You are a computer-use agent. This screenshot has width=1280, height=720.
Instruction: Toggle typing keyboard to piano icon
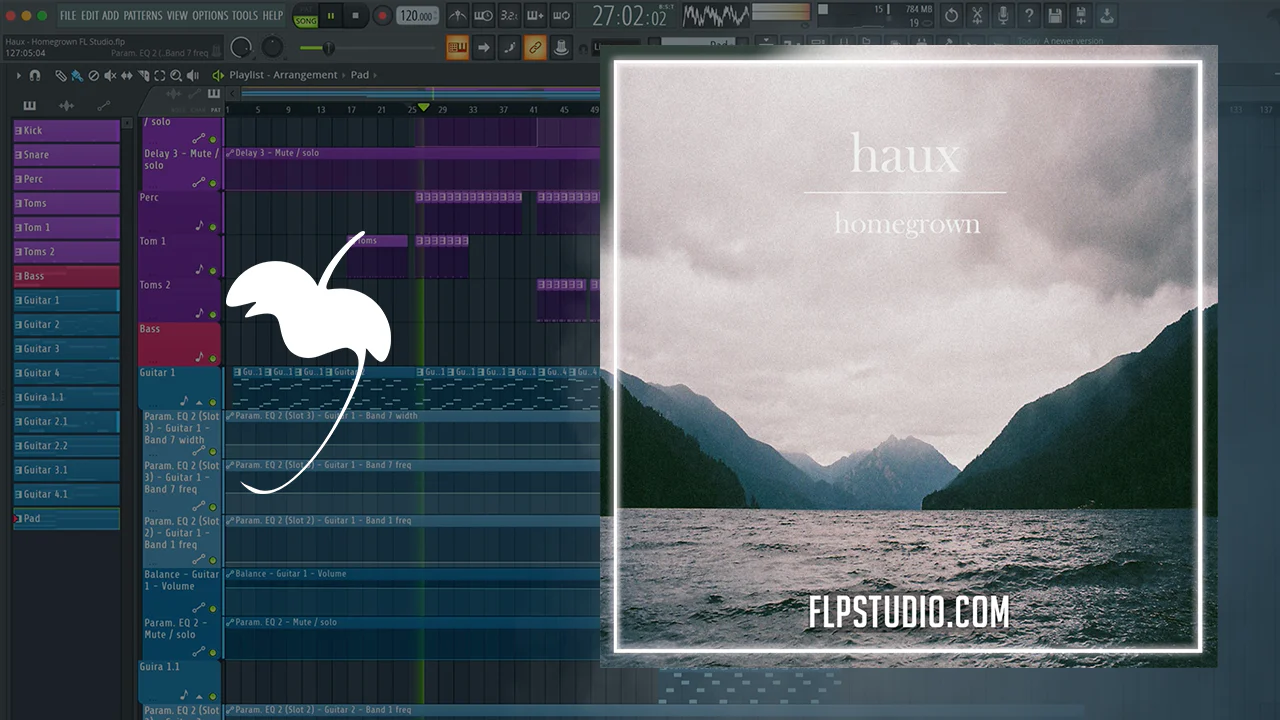pos(457,47)
